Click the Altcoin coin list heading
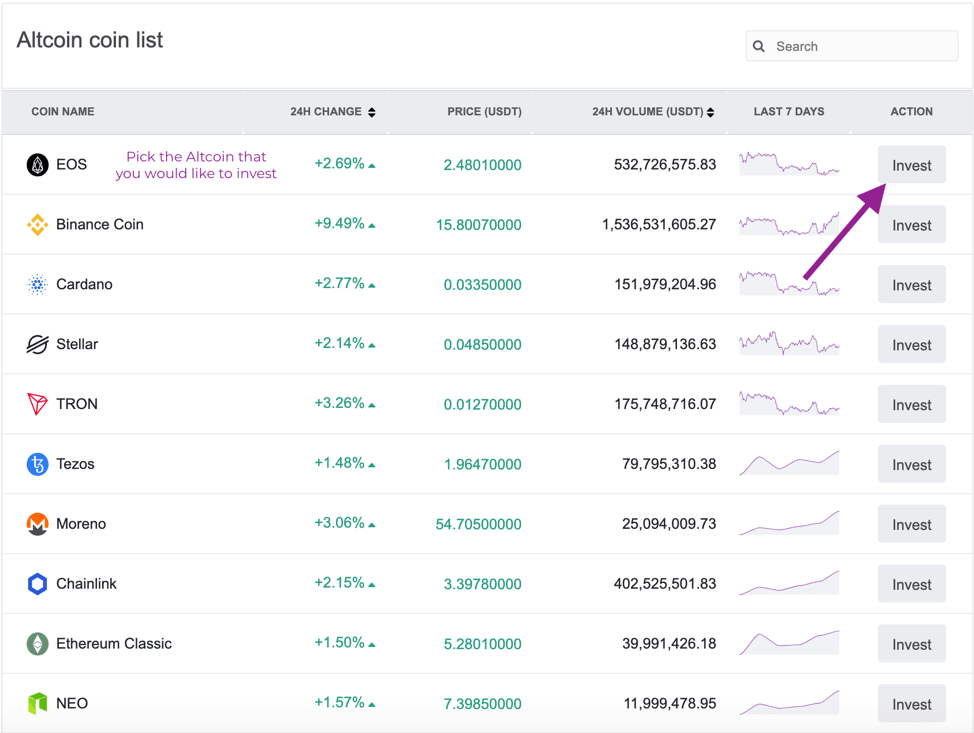The height and width of the screenshot is (733, 974). [90, 40]
